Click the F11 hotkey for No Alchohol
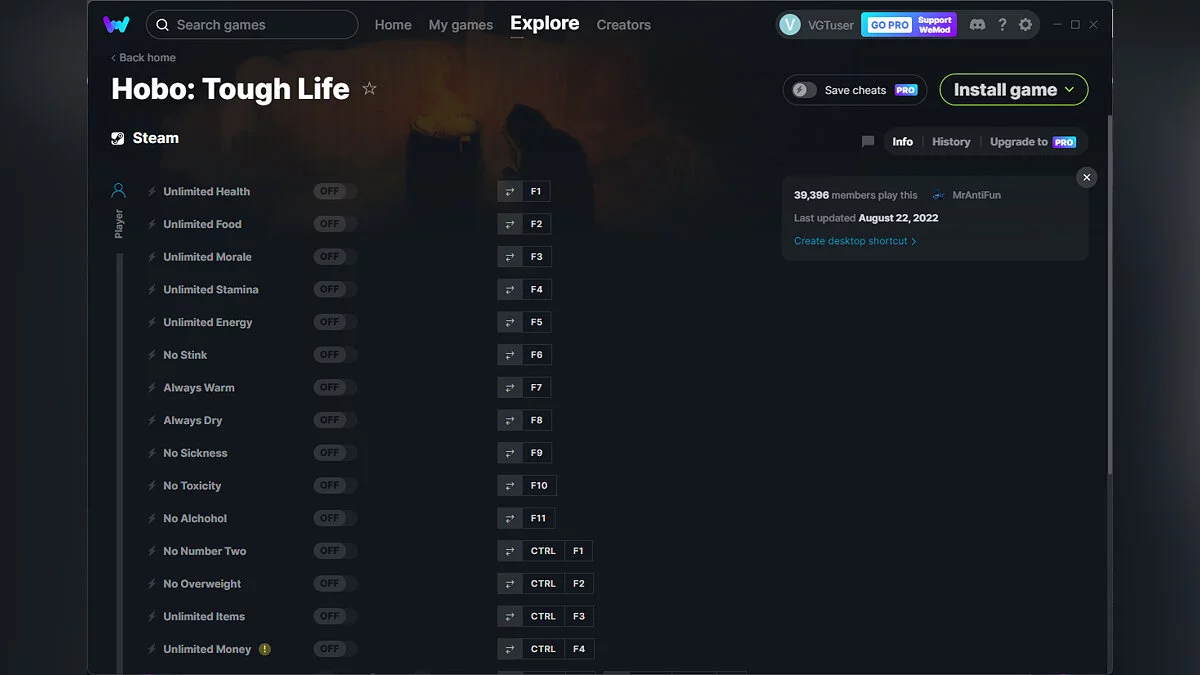The image size is (1200, 675). click(539, 518)
